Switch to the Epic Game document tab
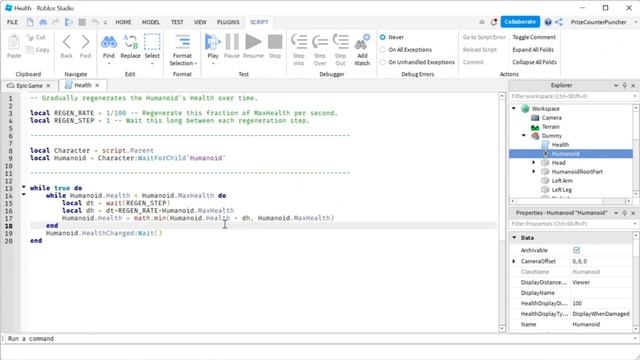The height and width of the screenshot is (360, 640). click(29, 85)
